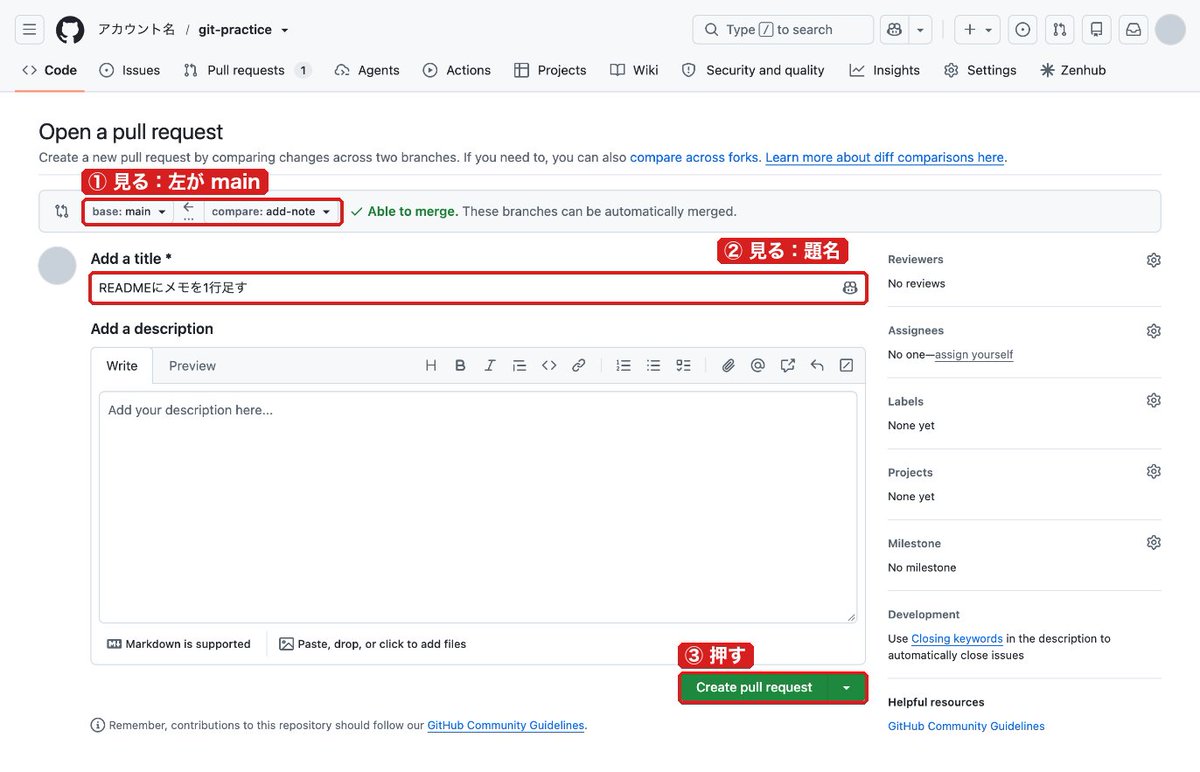Expand the Copilot header dropdown arrow
This screenshot has height=772, width=1200.
[921, 30]
